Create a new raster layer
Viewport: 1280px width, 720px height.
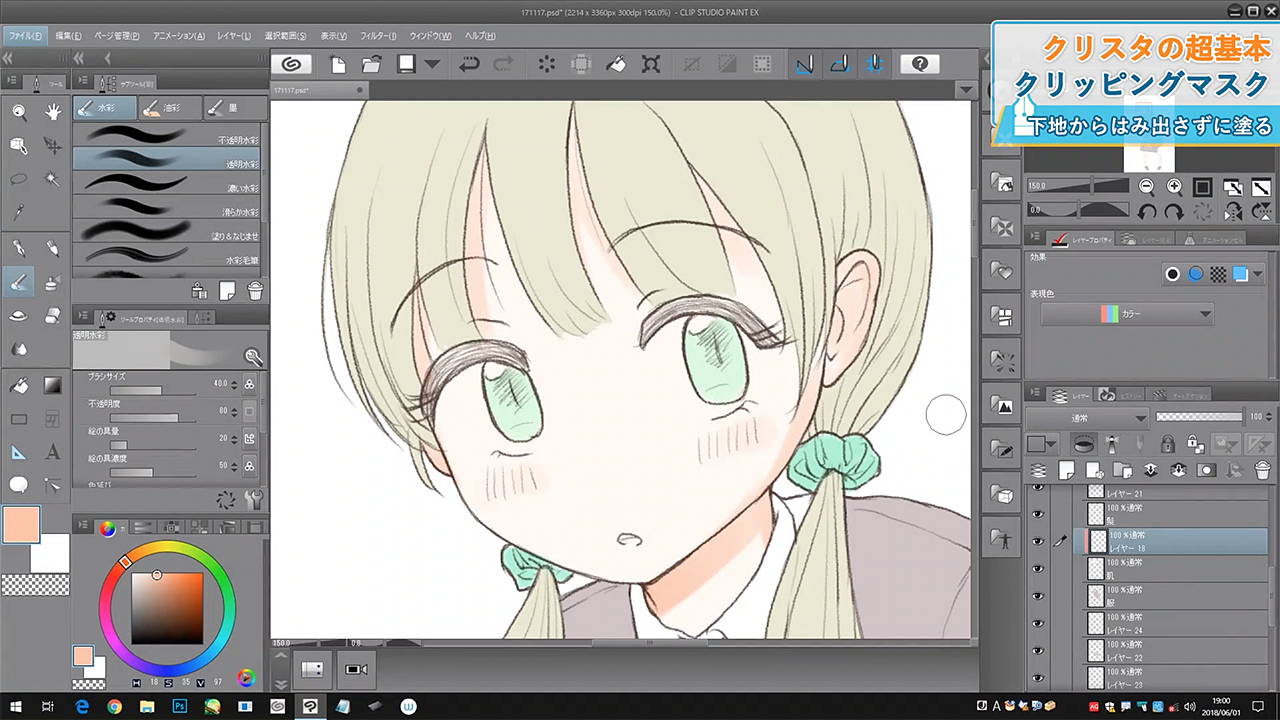click(x=1066, y=469)
